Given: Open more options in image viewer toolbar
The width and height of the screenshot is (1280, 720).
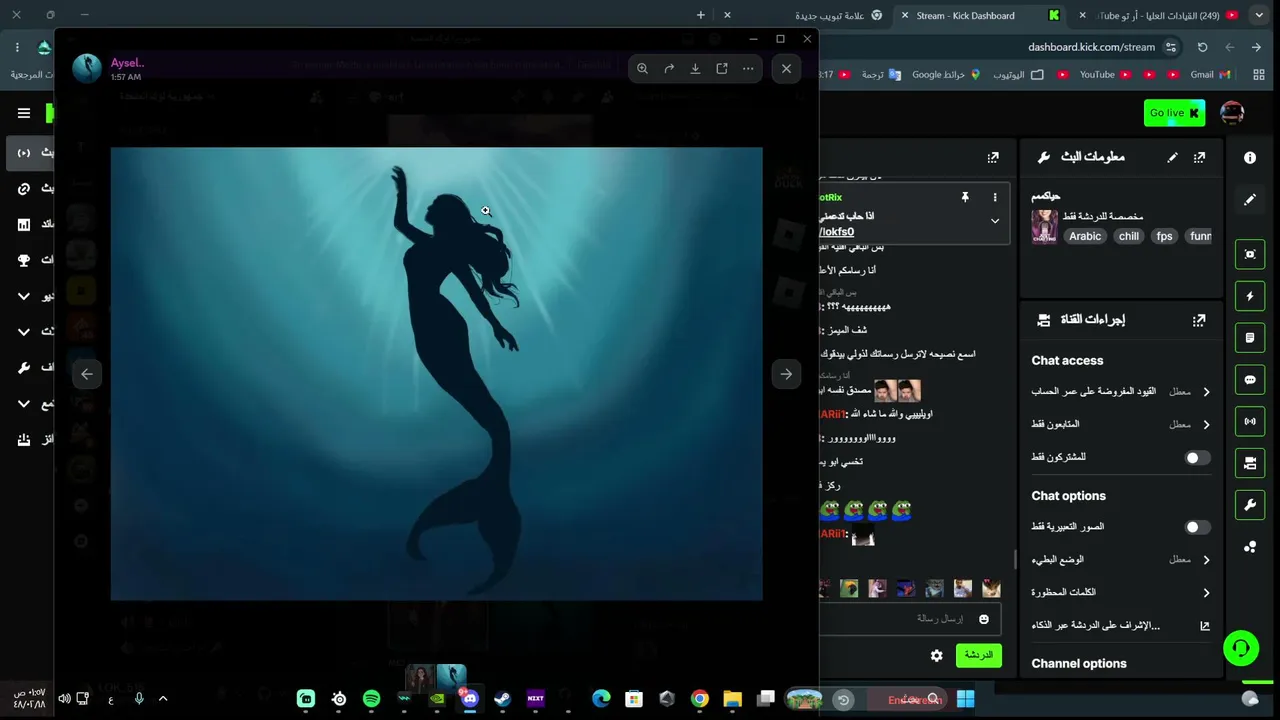Looking at the screenshot, I should [x=748, y=69].
